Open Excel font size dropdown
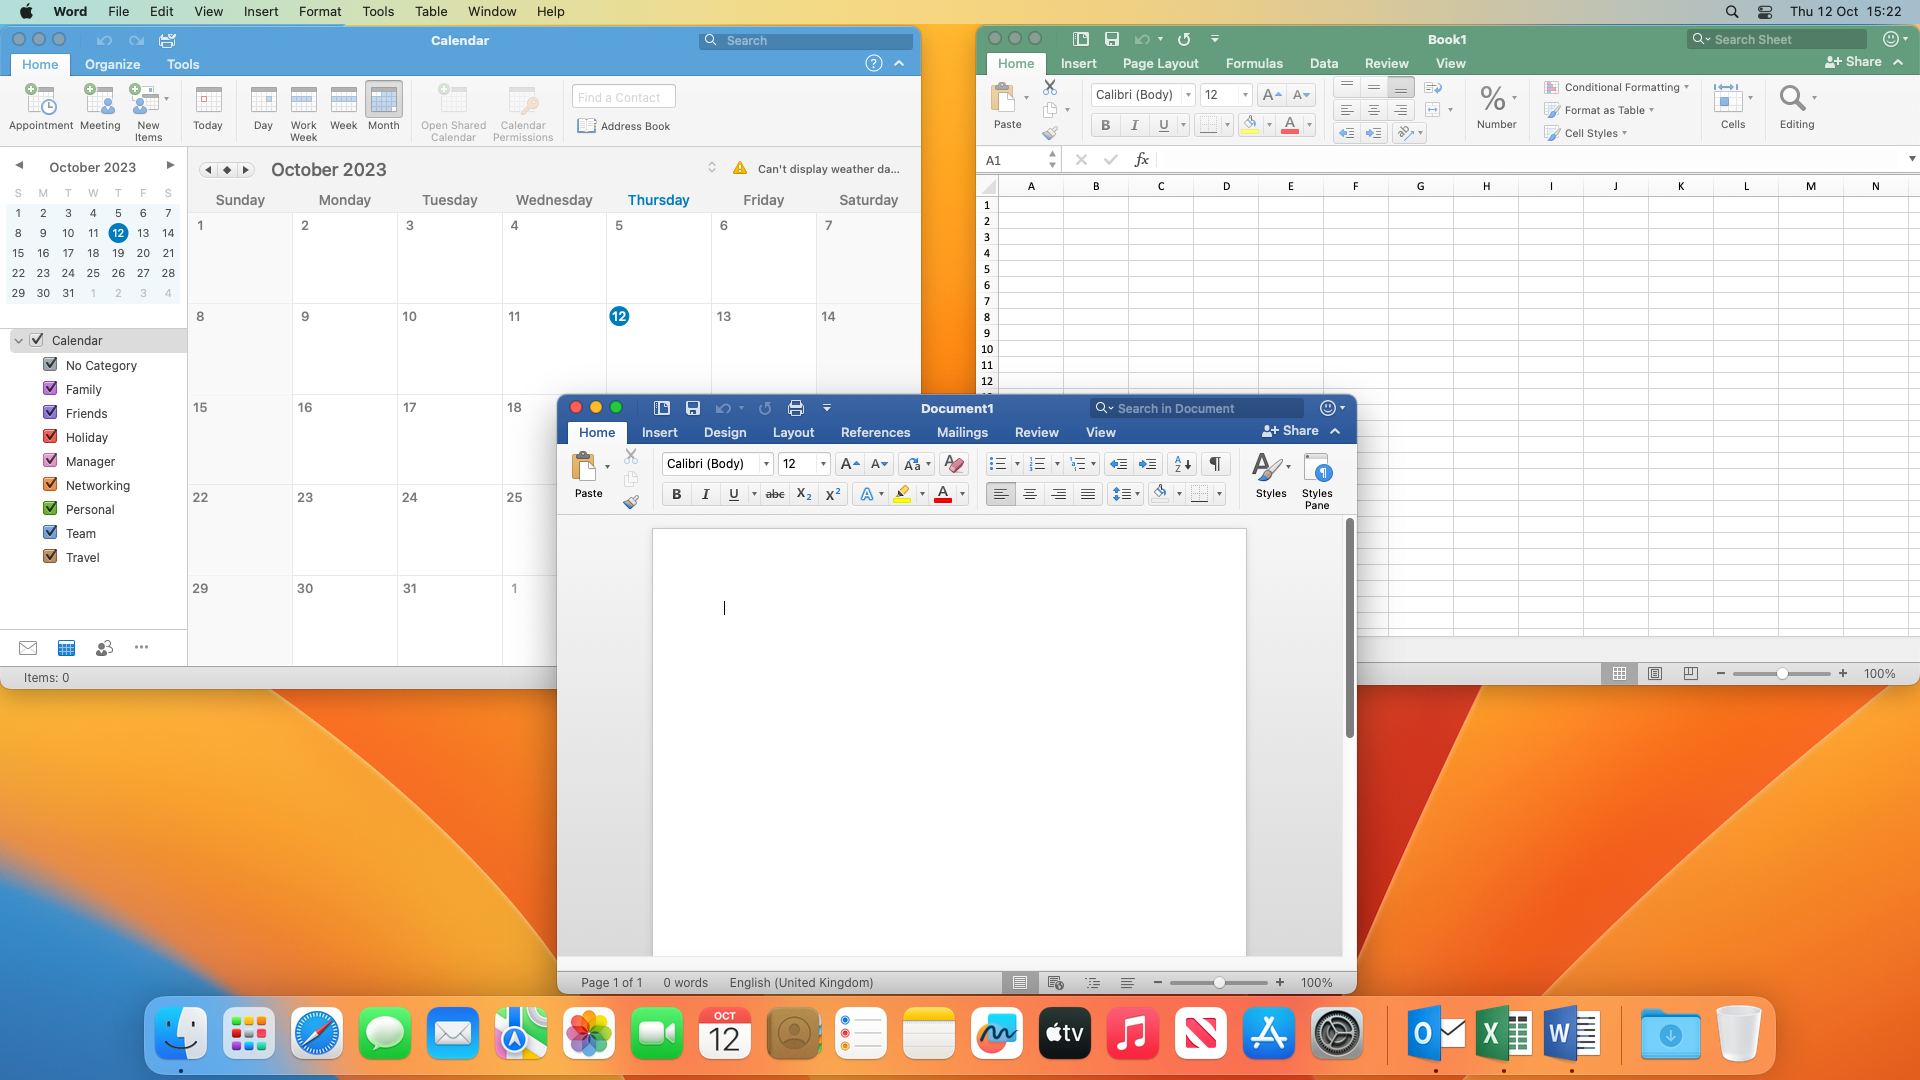The height and width of the screenshot is (1080, 1920). [x=1245, y=95]
